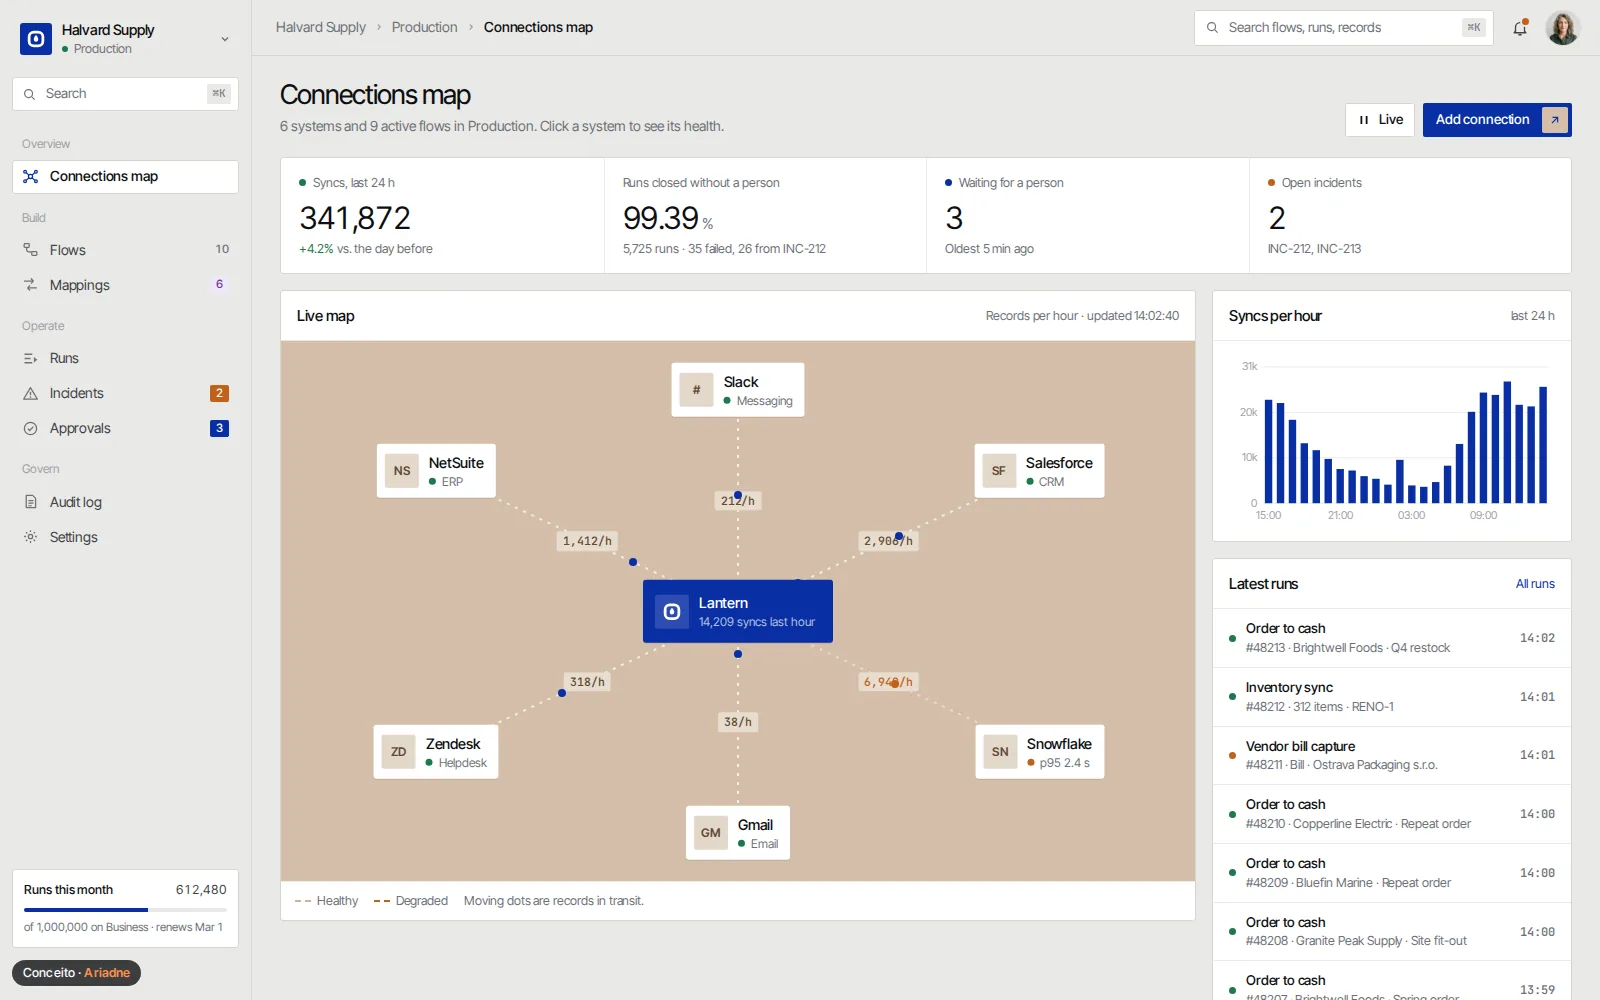The image size is (1600, 1000).
Task: Select the central Lantern node
Action: click(738, 611)
